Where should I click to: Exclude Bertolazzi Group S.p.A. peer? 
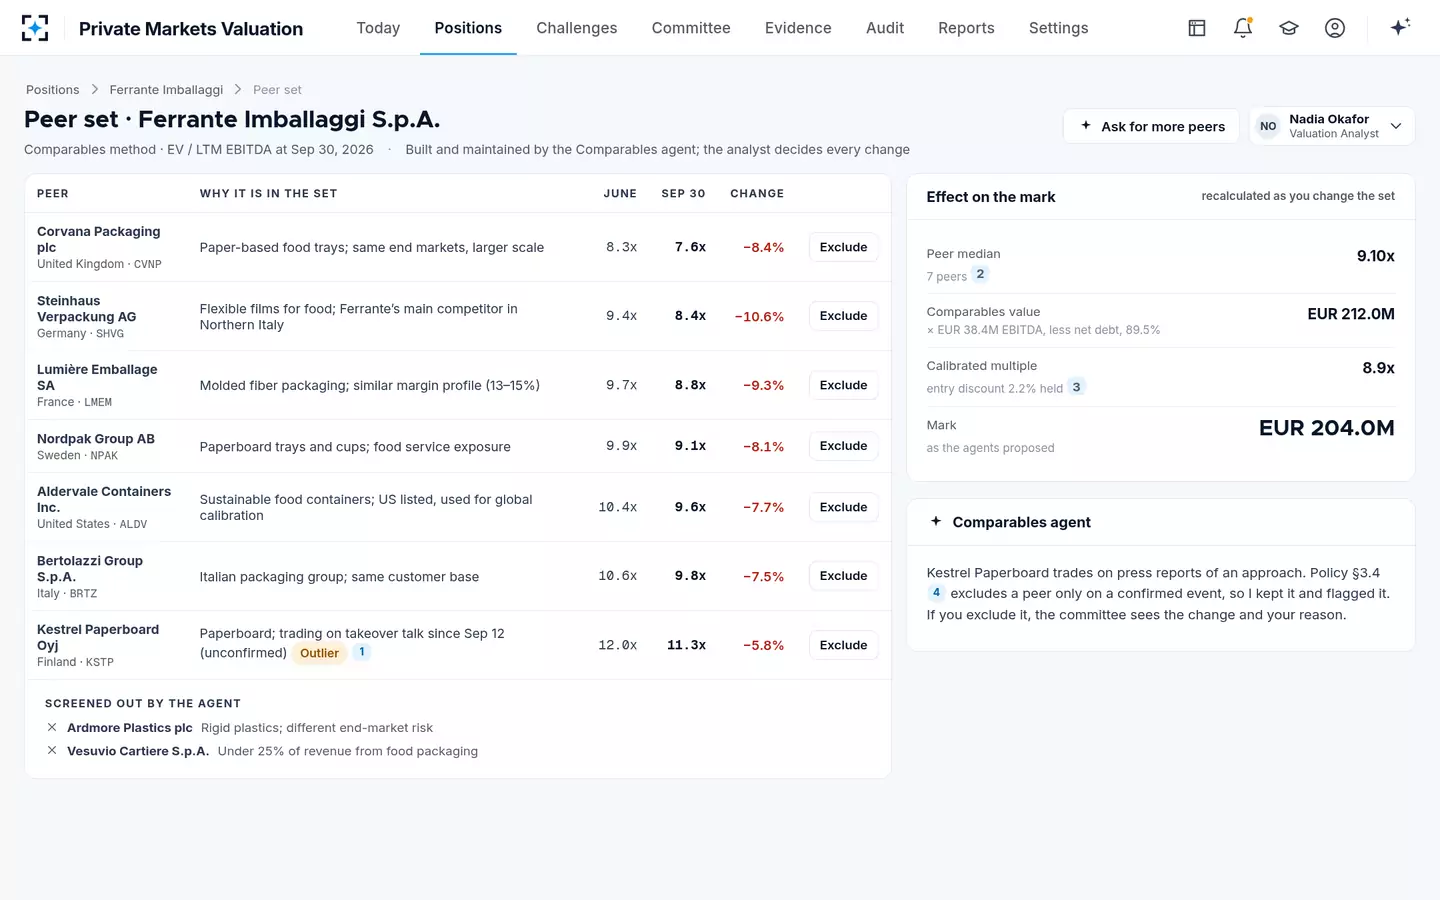click(x=843, y=576)
